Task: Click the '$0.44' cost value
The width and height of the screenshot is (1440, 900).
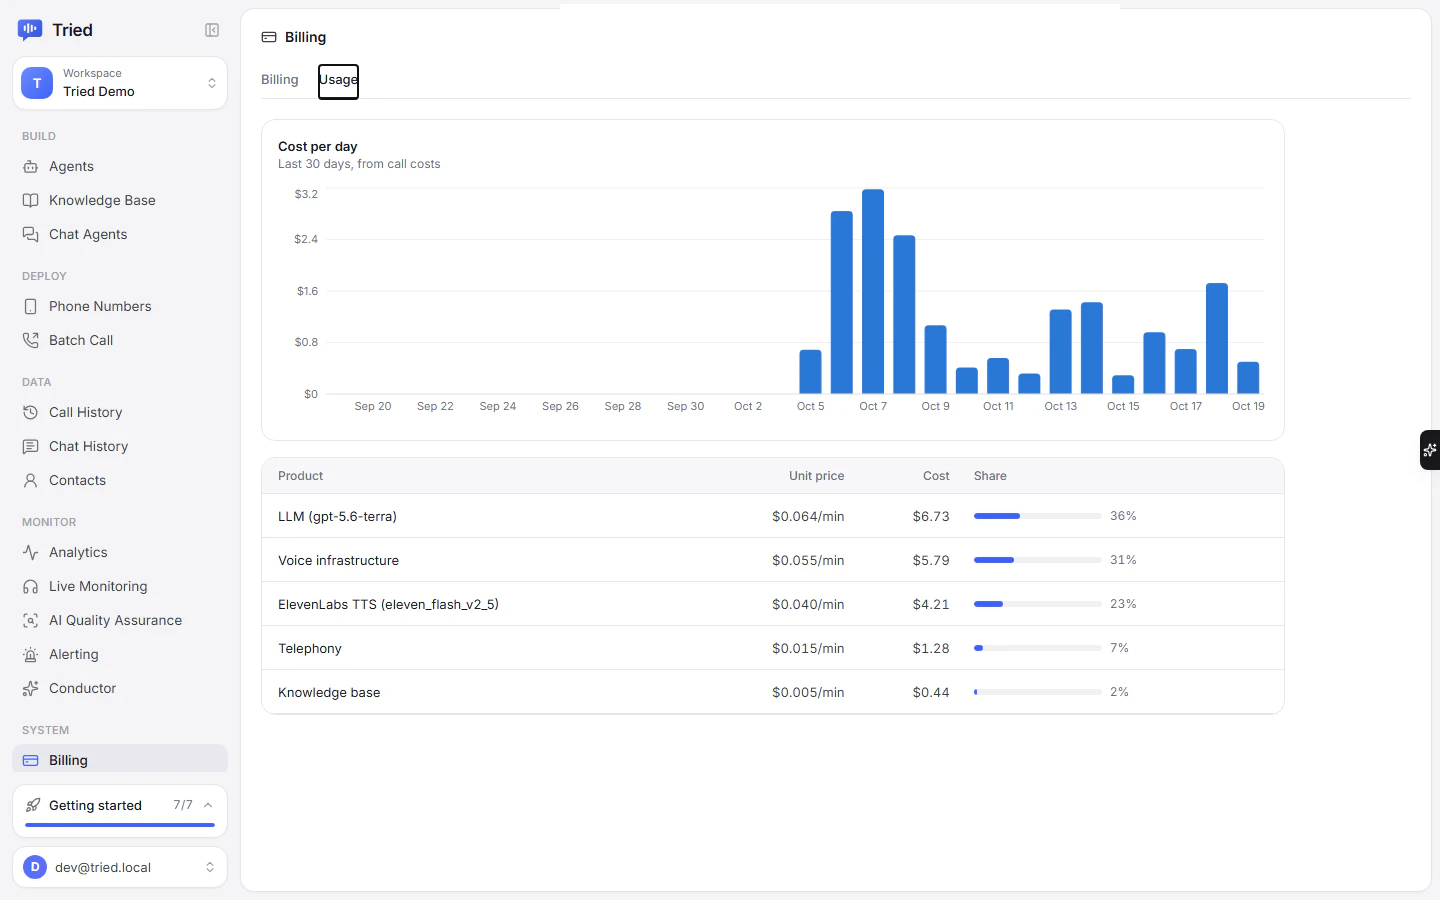Action: pos(931,692)
